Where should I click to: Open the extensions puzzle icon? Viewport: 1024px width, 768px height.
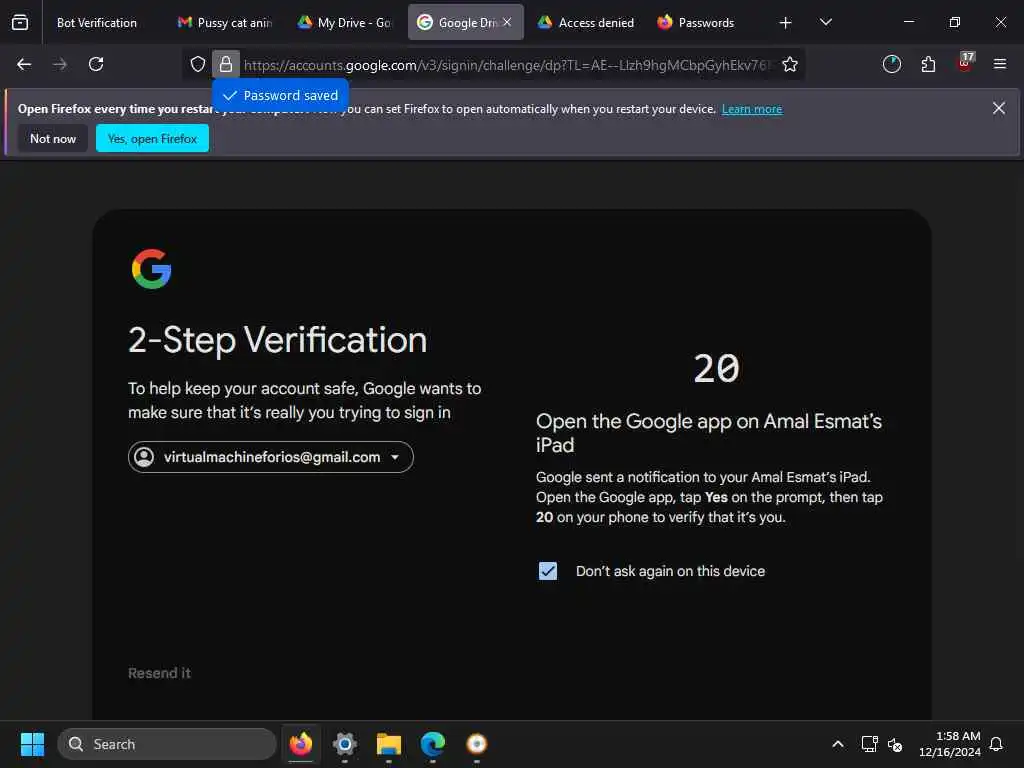[928, 64]
